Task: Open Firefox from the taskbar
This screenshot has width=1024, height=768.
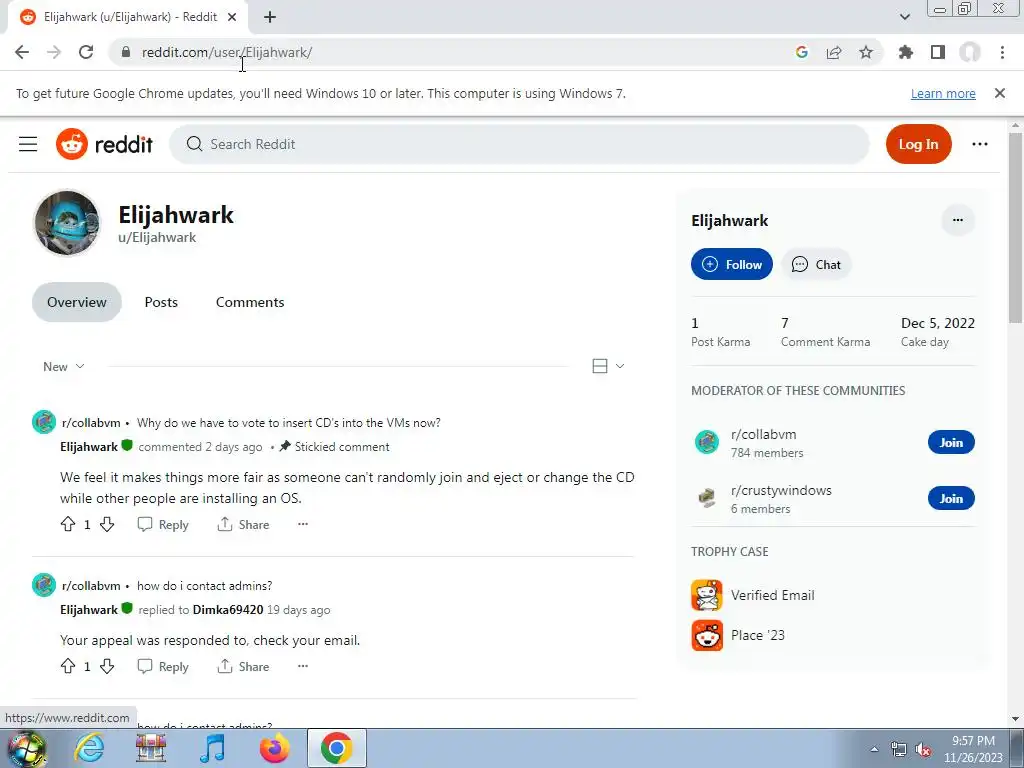Action: coord(274,748)
